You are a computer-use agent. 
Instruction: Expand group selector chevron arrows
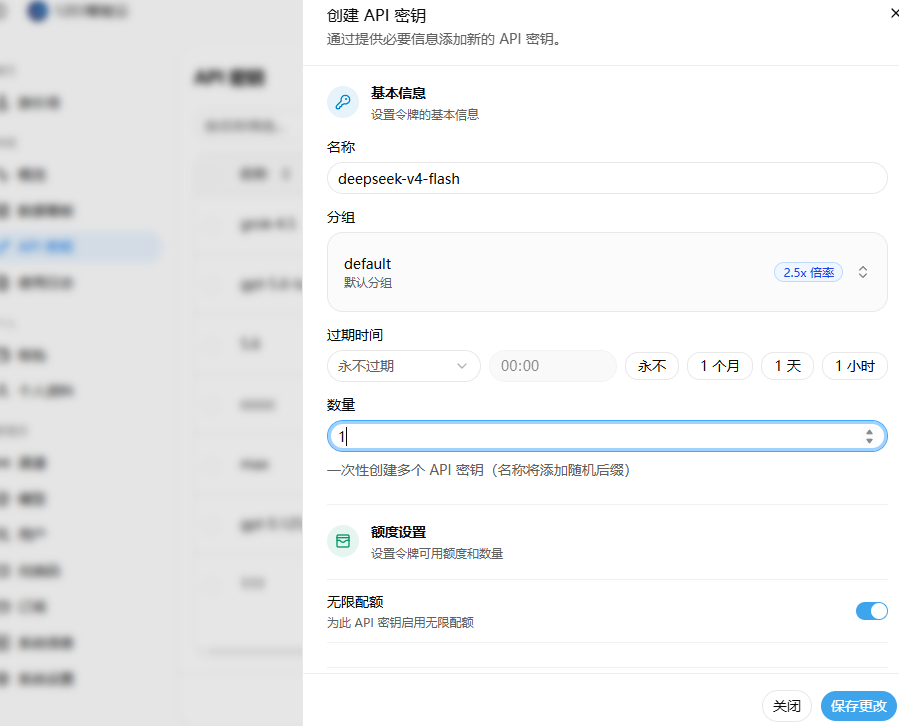pos(863,272)
